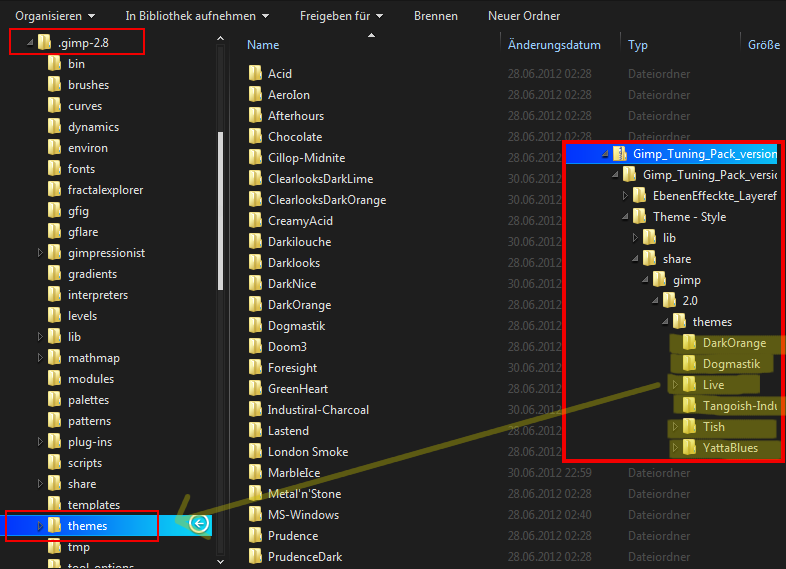Sort by Änderungsdatum column header
The image size is (786, 569).
(554, 45)
